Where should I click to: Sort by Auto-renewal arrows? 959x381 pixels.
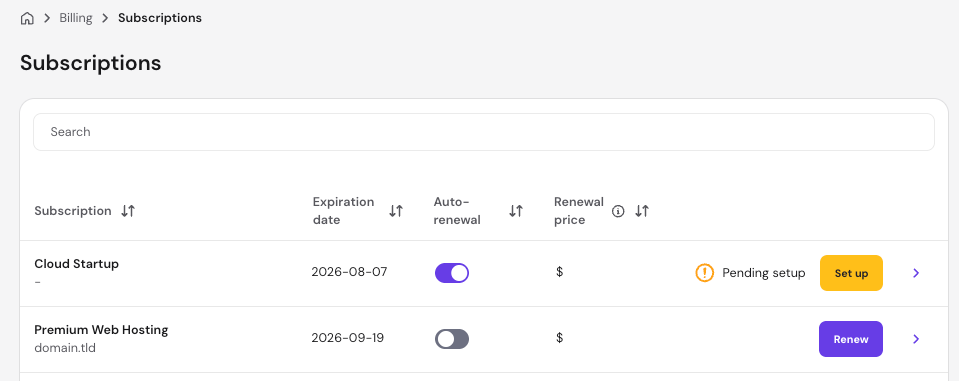click(x=516, y=211)
